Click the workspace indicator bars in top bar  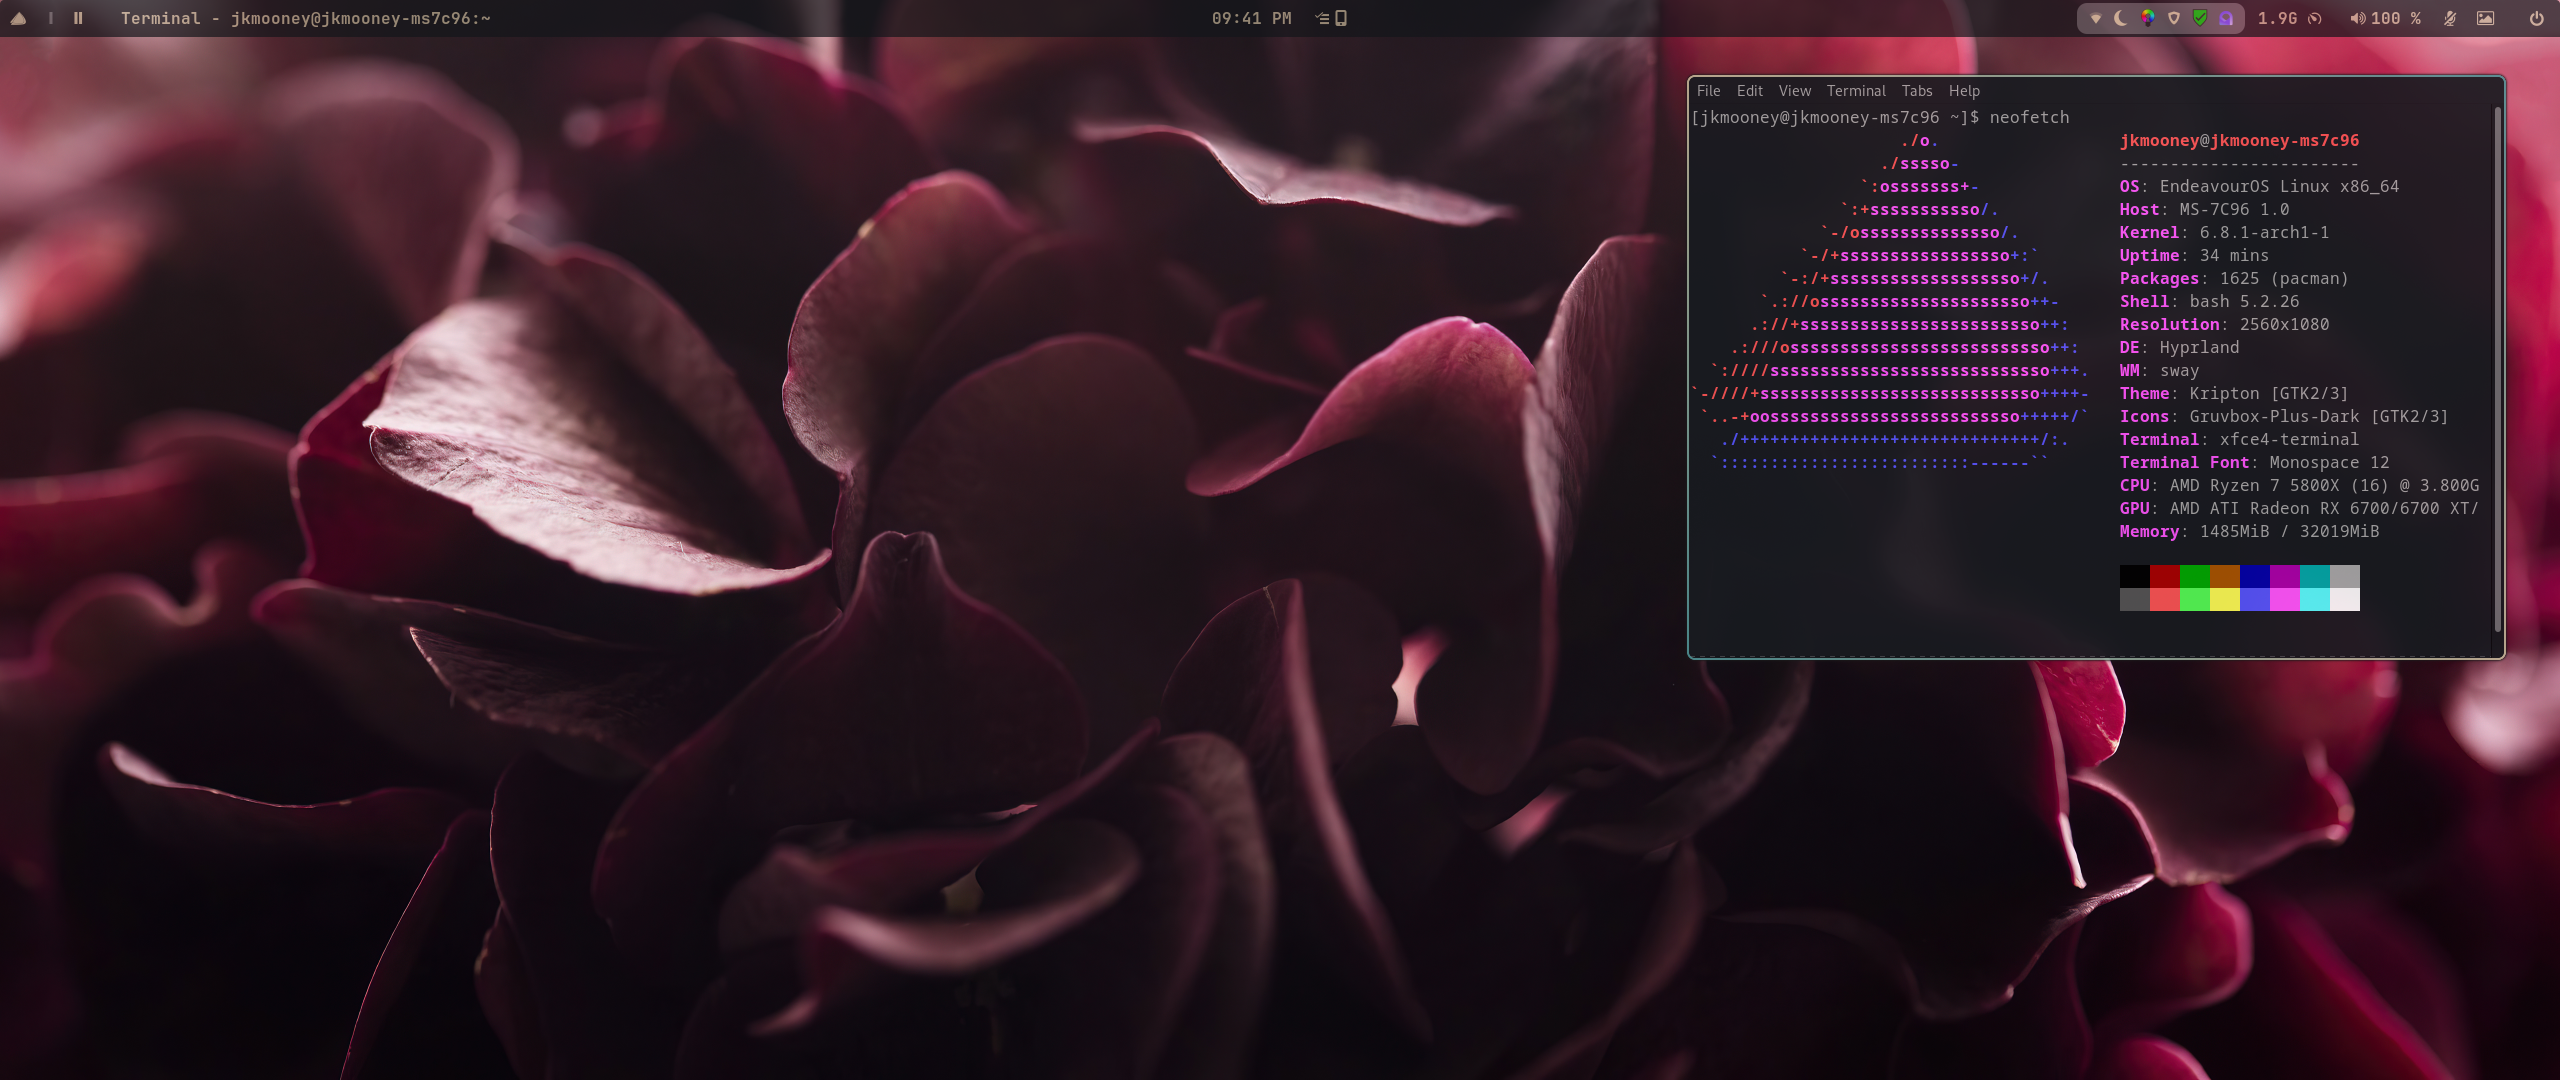click(x=78, y=18)
